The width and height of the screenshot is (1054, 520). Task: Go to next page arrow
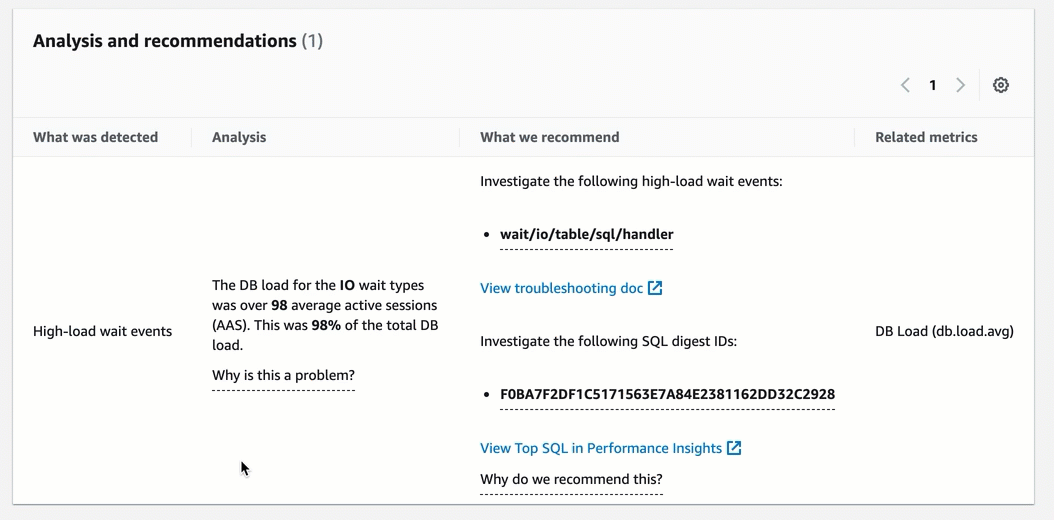coord(960,85)
